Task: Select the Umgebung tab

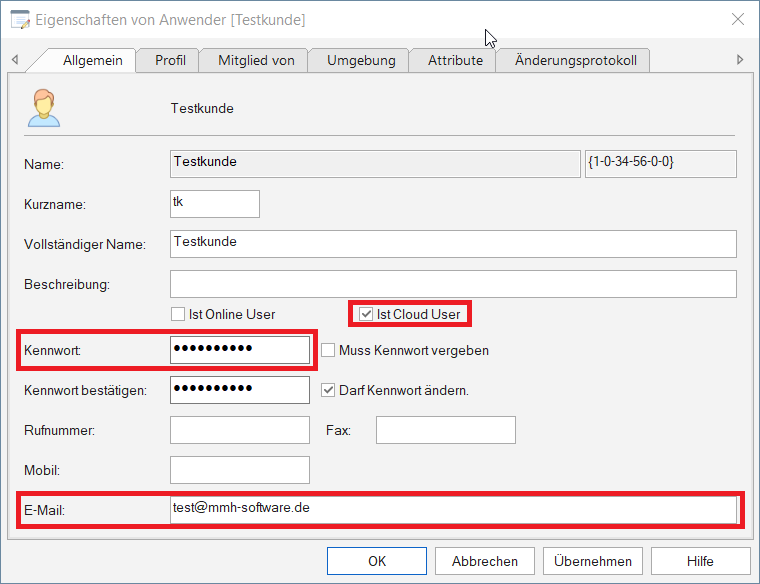Action: 361,60
